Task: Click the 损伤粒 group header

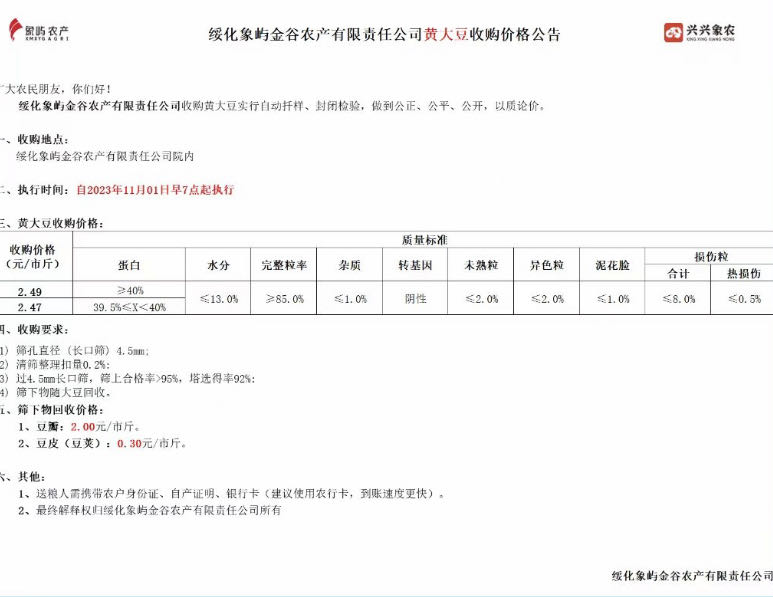Action: coord(711,256)
